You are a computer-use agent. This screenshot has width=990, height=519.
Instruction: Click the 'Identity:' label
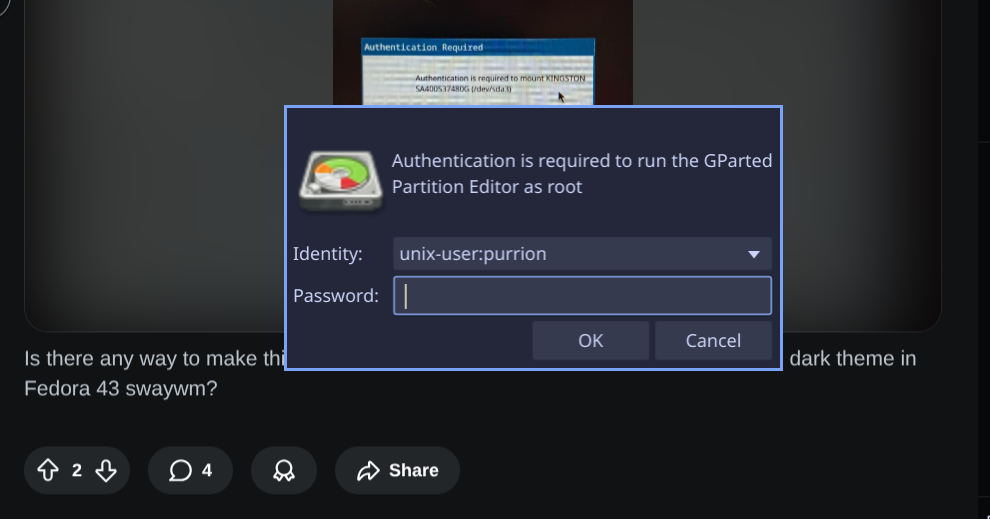point(328,254)
